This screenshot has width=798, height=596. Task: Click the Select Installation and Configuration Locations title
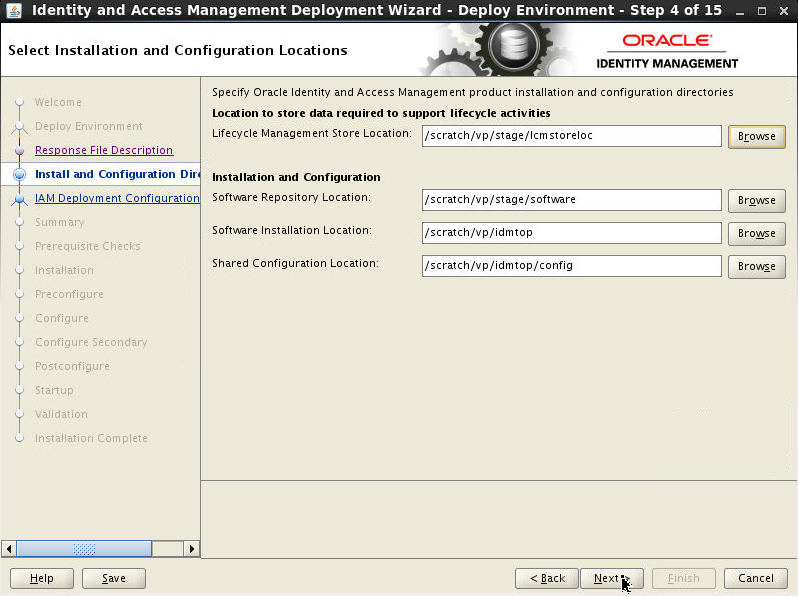click(178, 50)
